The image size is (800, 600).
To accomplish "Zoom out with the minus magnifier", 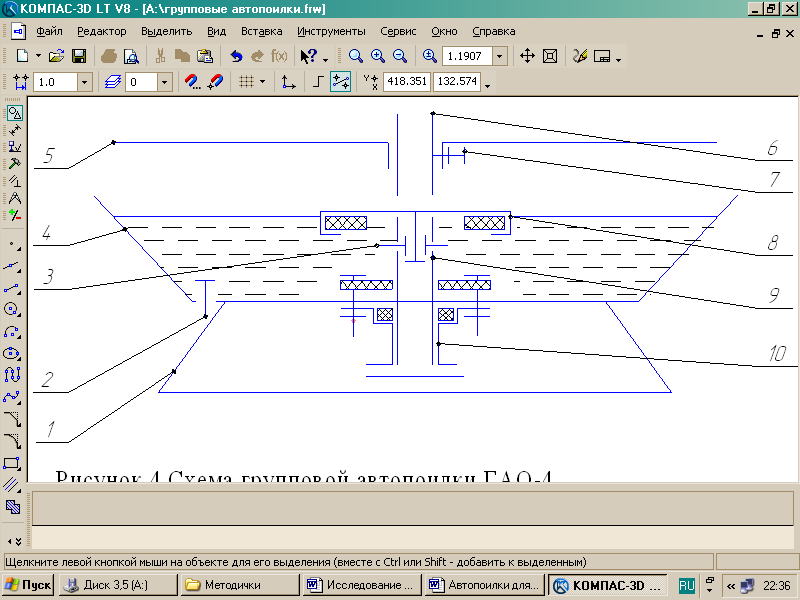I will point(400,56).
